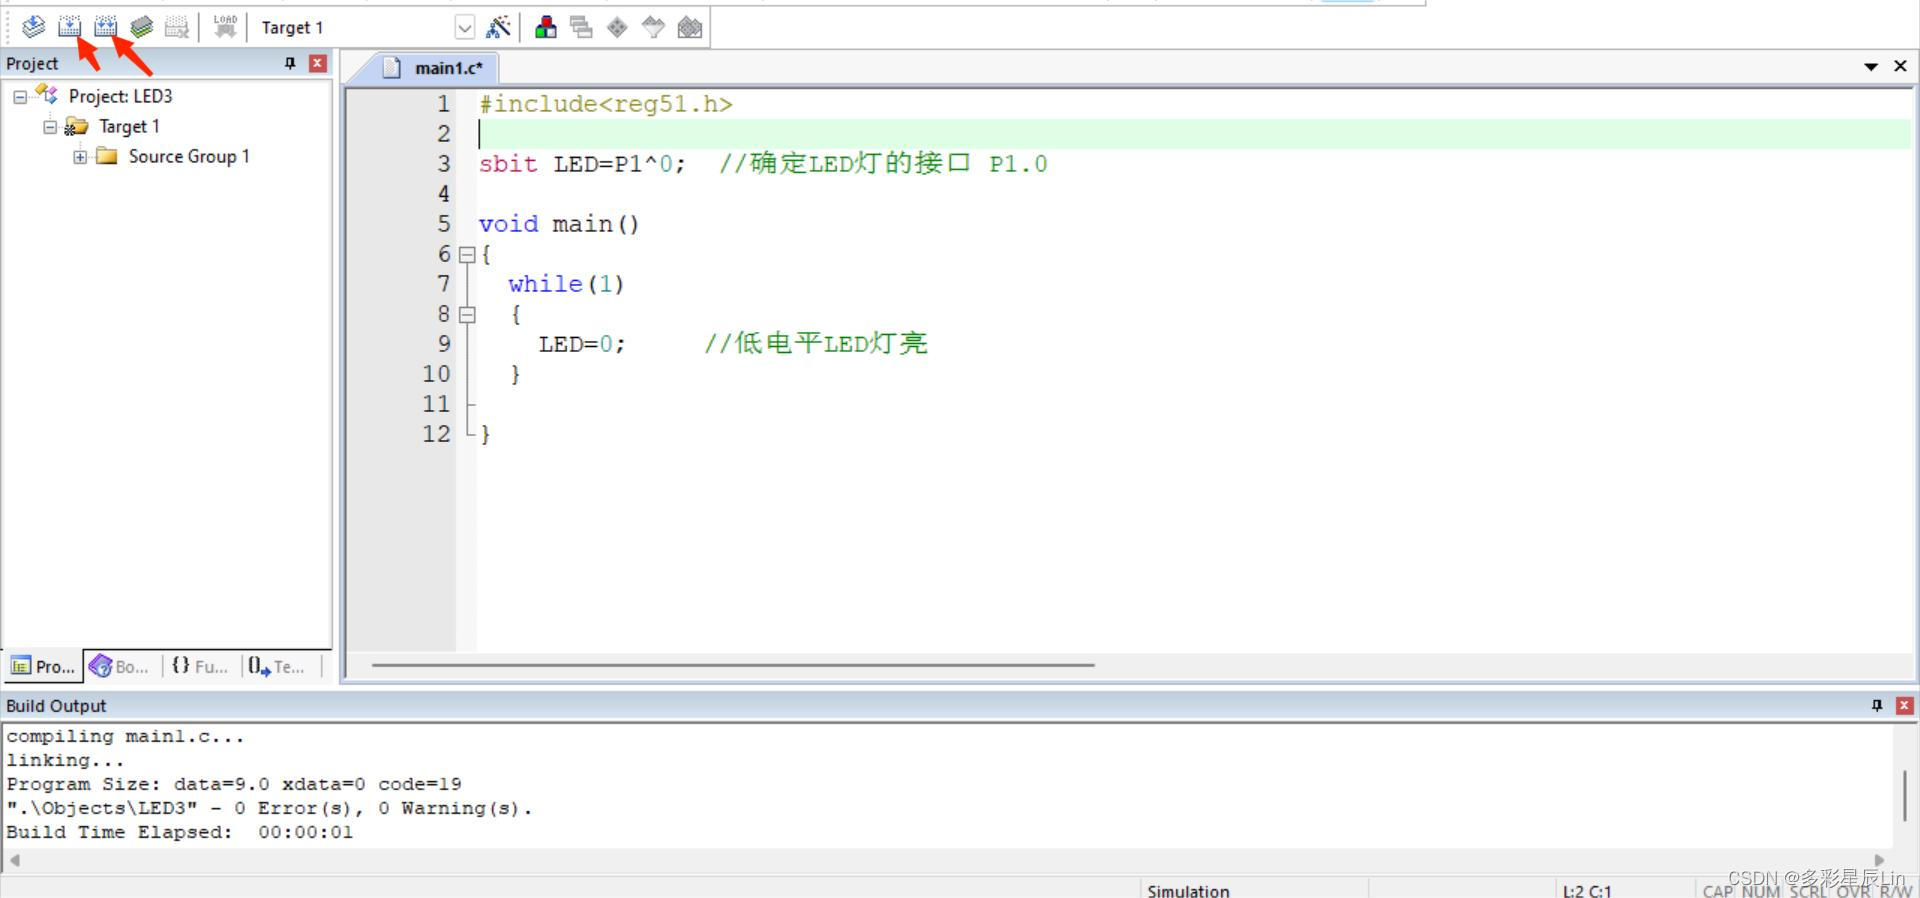This screenshot has height=898, width=1920.
Task: Pin the Build Output panel
Action: (x=1877, y=705)
